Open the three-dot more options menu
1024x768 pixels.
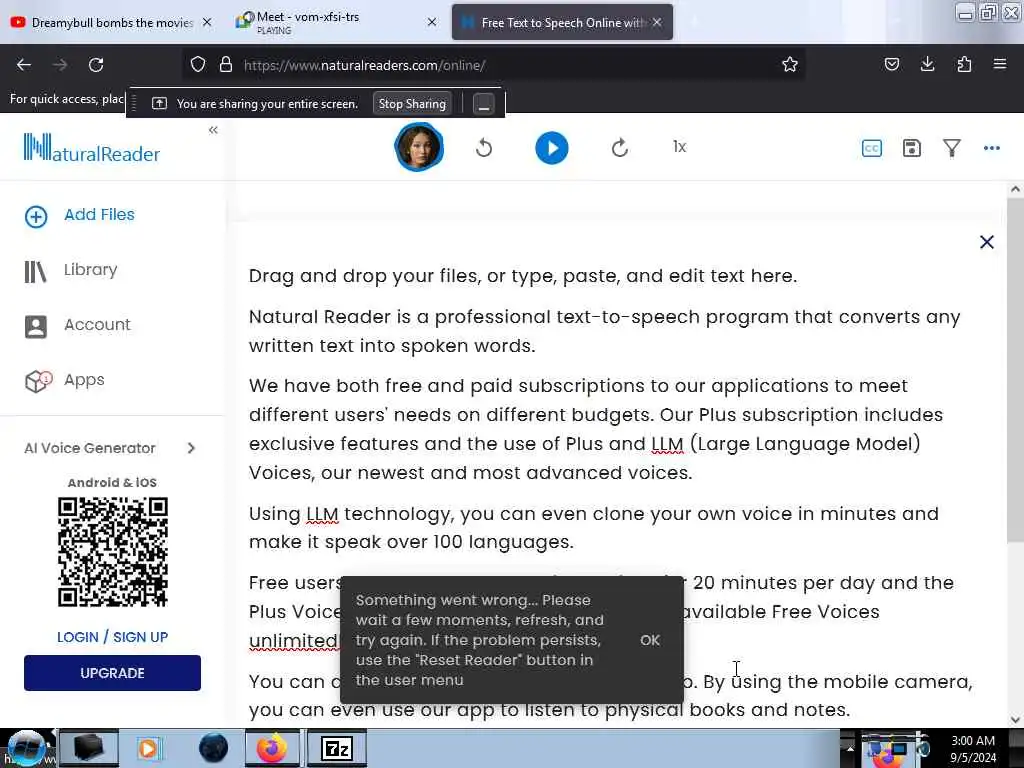point(991,148)
